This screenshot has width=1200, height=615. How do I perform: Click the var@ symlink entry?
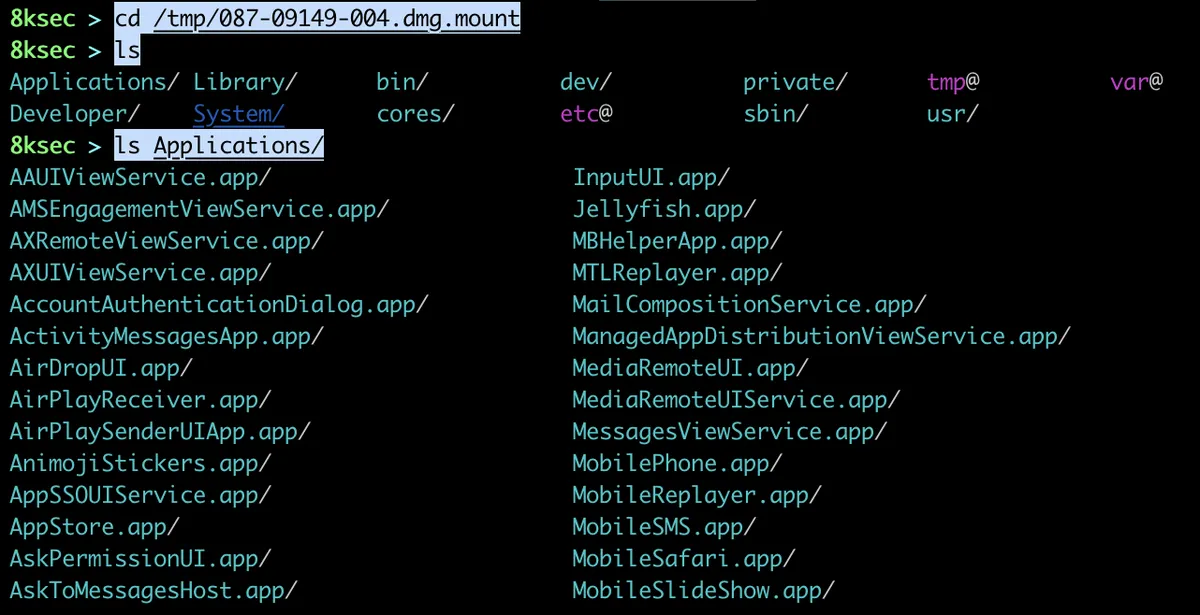1136,82
